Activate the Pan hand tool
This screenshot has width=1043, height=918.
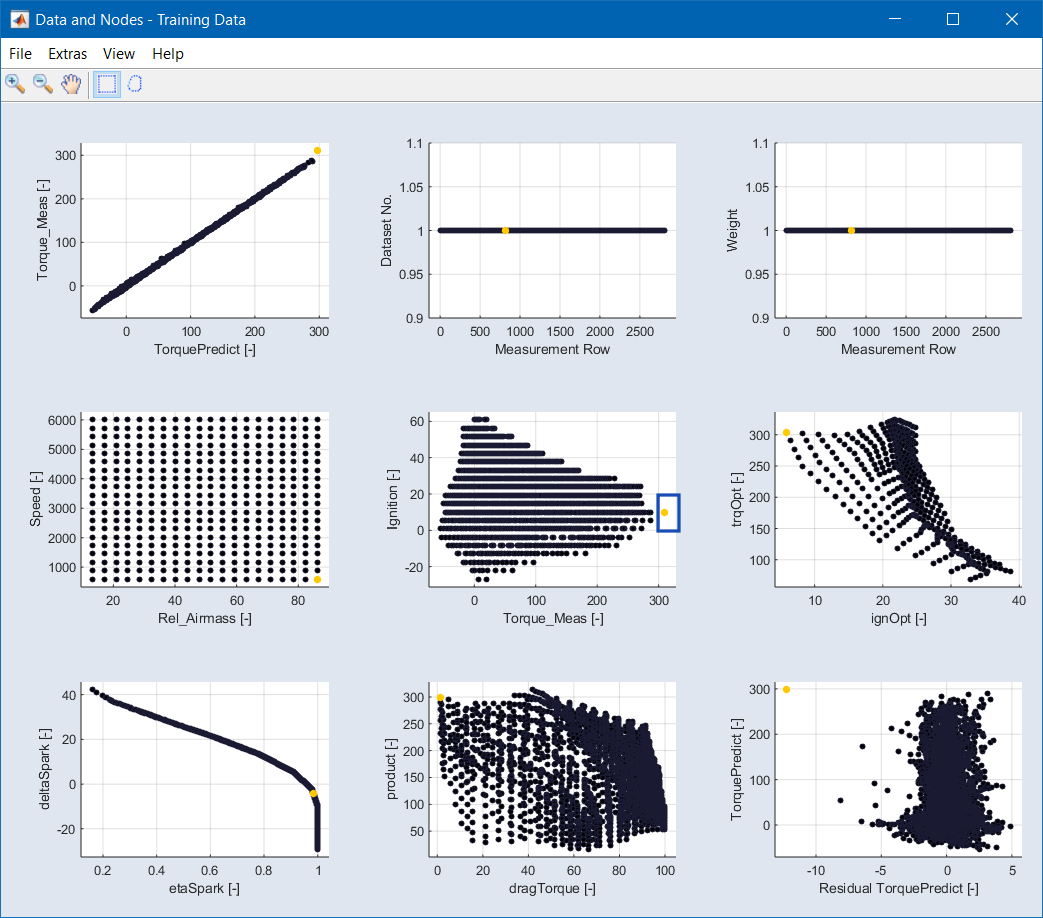point(70,84)
